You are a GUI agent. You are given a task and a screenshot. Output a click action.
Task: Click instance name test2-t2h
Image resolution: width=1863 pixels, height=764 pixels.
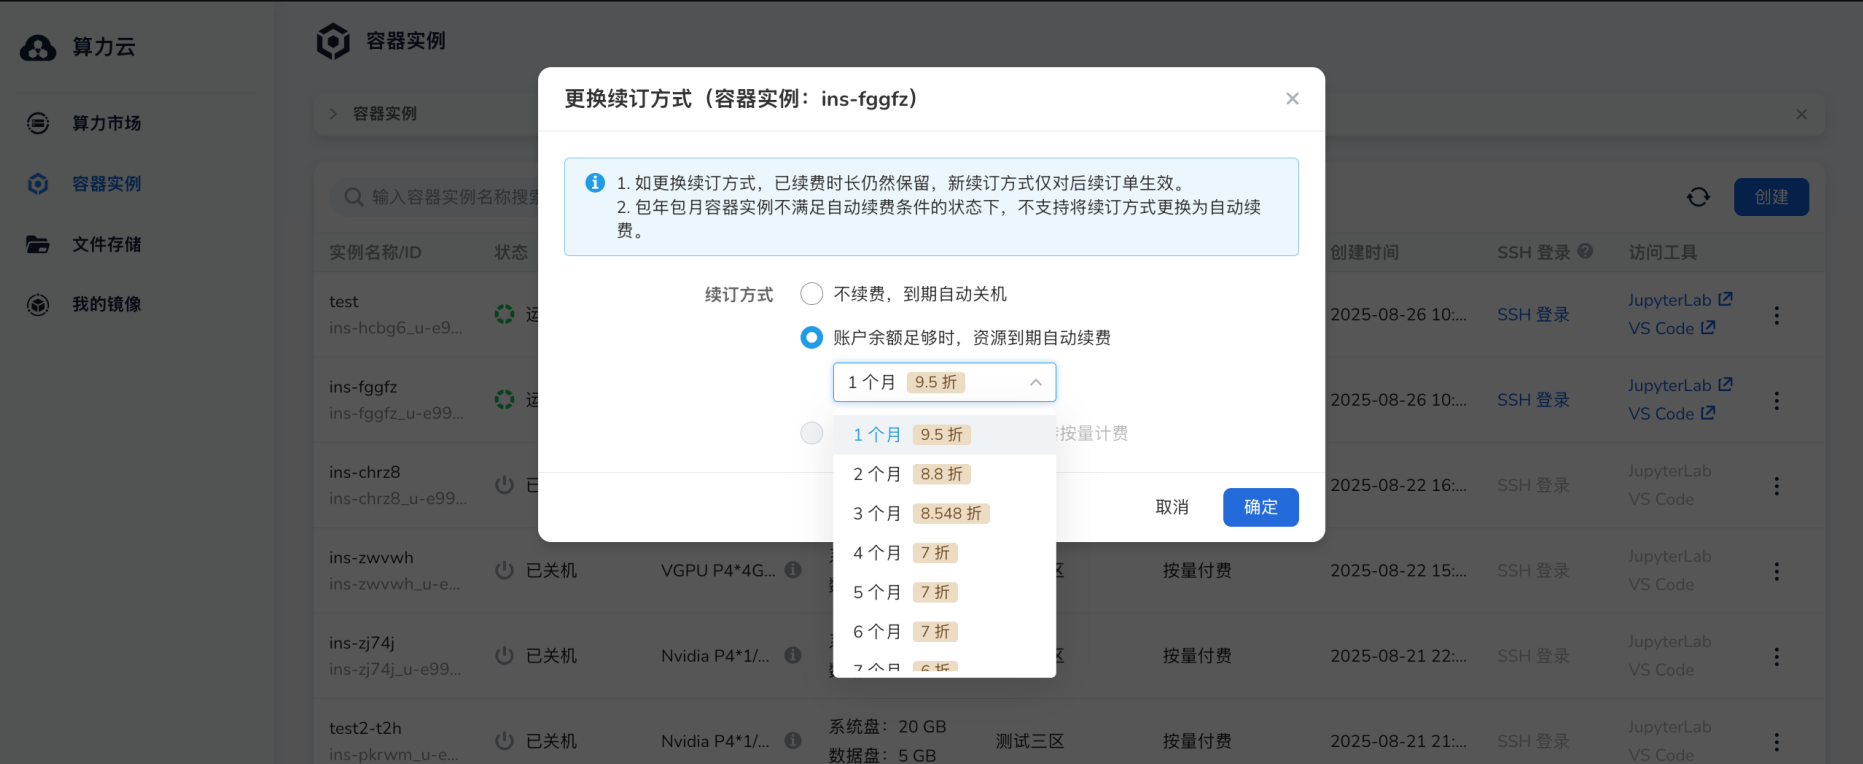point(365,728)
